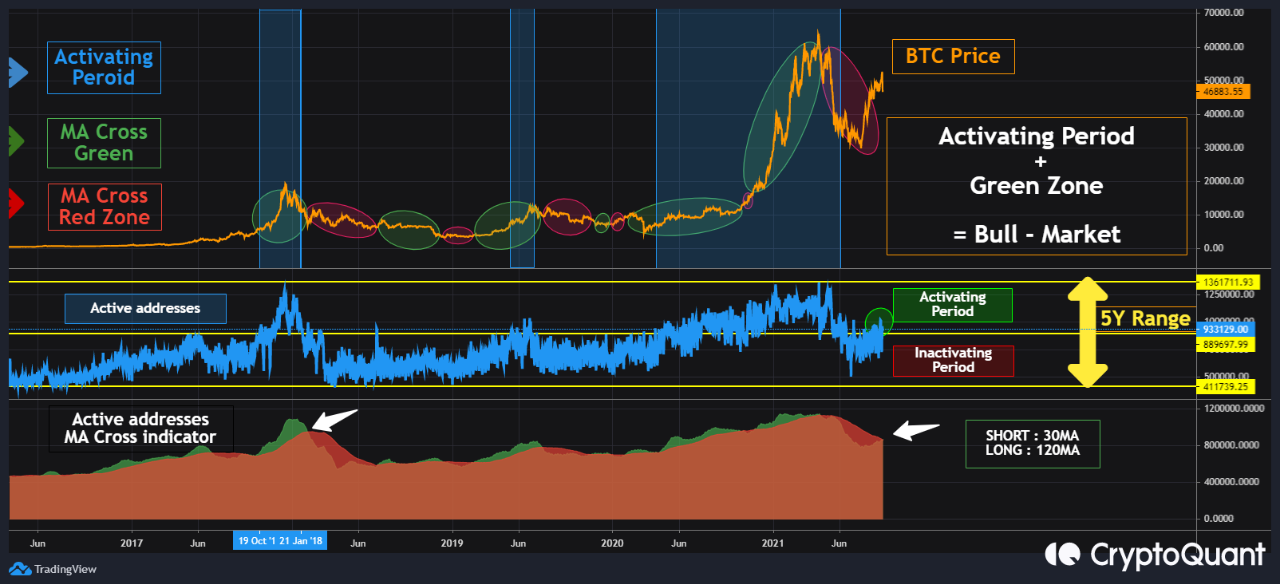Click the green Activating Period label
Viewport: 1280px width, 584px height.
pyautogui.click(x=953, y=304)
